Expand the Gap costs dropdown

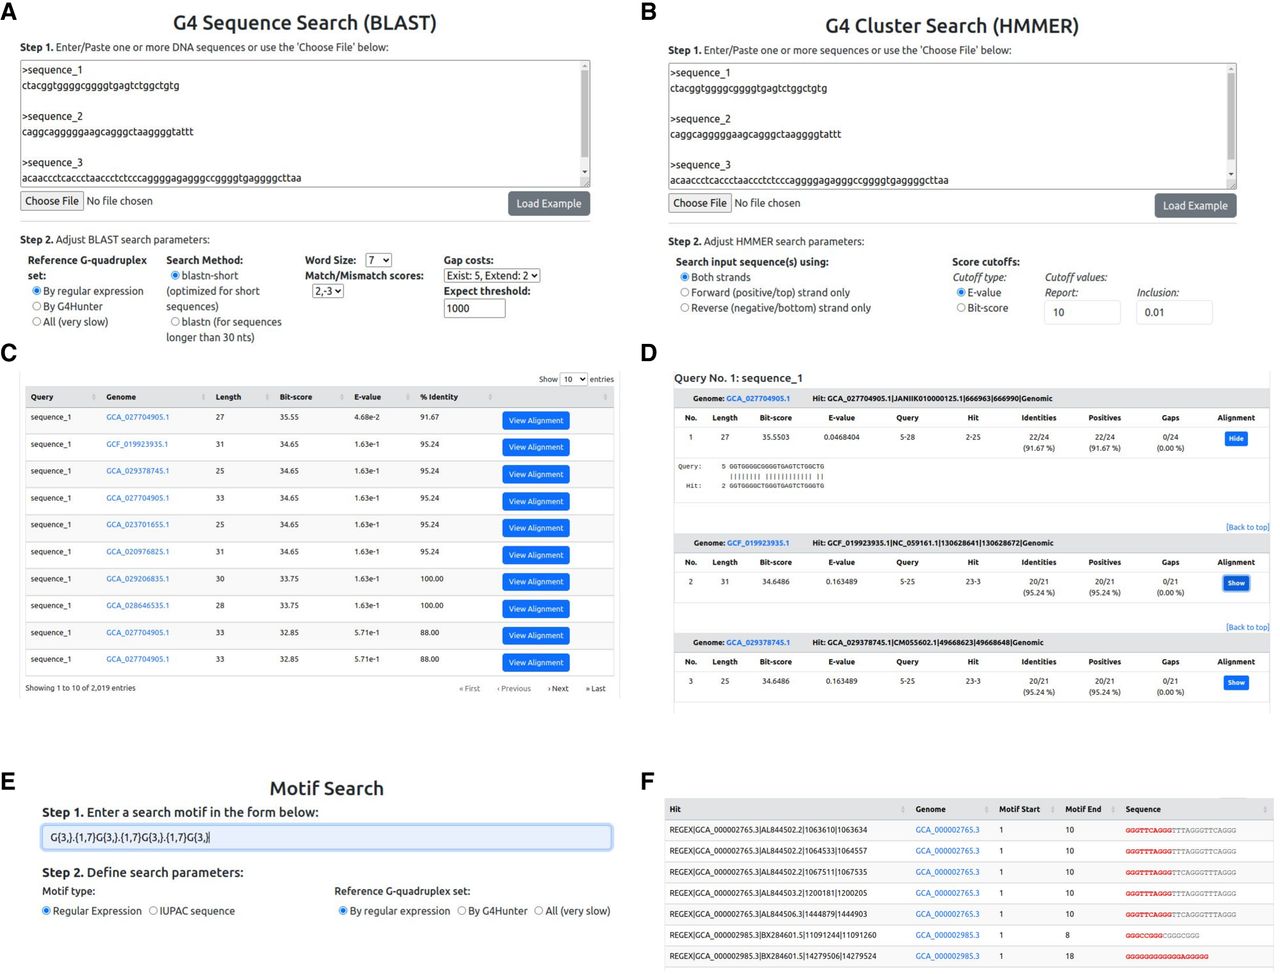pyautogui.click(x=492, y=276)
